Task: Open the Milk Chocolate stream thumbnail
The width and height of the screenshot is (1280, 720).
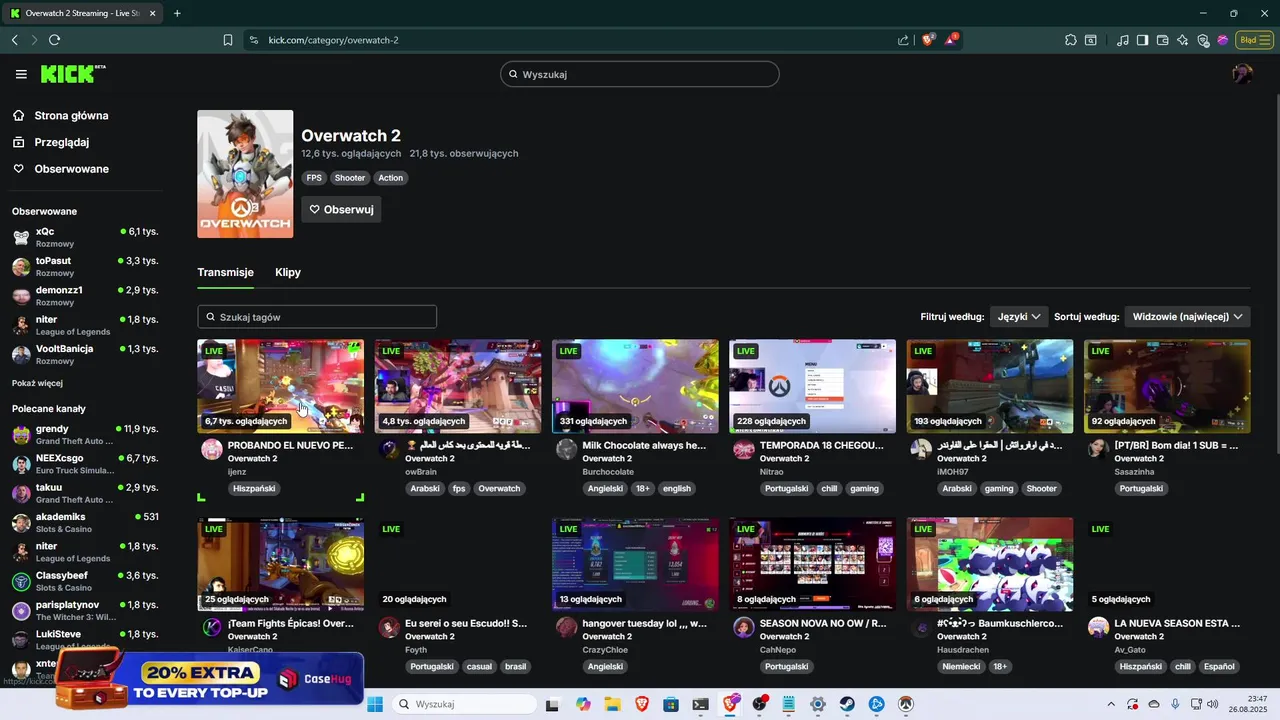Action: click(635, 386)
